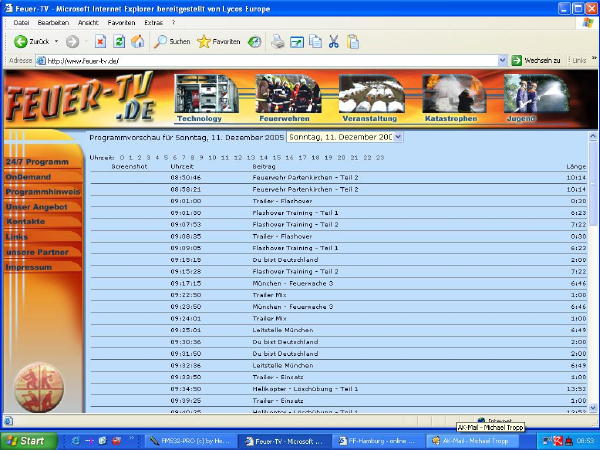Select Trailer Mix at 09:22:50
Viewport: 600px width, 450px height.
coord(339,295)
